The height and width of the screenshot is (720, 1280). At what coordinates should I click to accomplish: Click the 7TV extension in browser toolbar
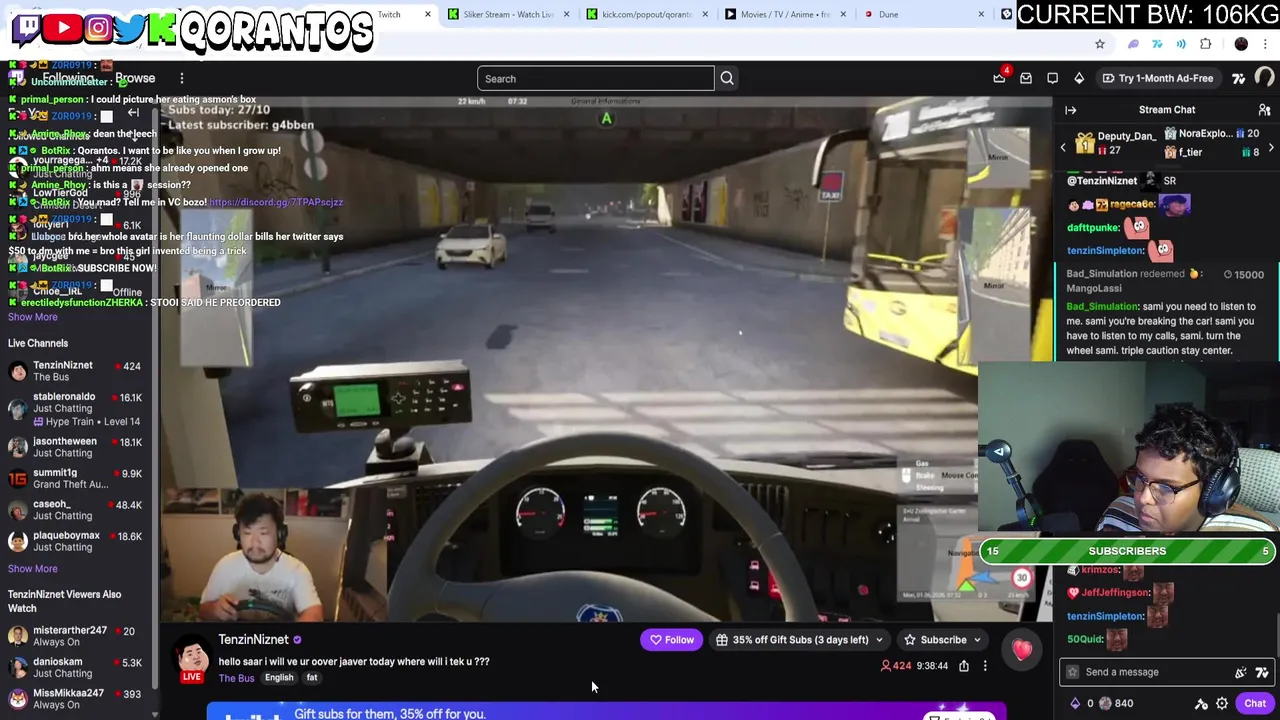click(1157, 44)
